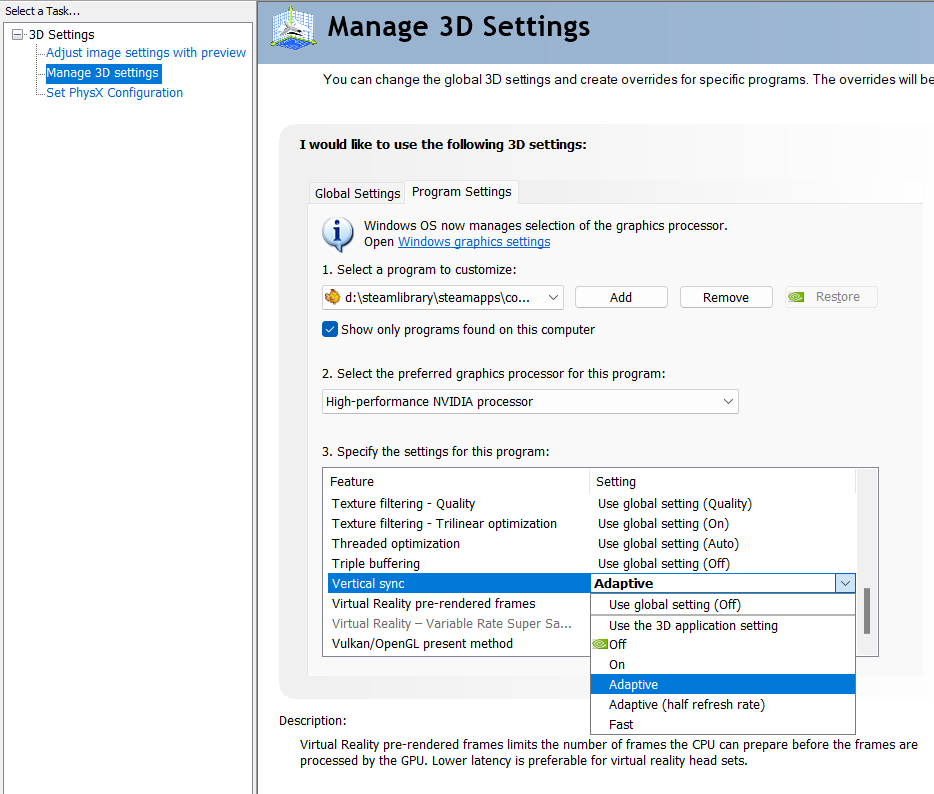Open the Windows graphics settings link

click(x=474, y=242)
